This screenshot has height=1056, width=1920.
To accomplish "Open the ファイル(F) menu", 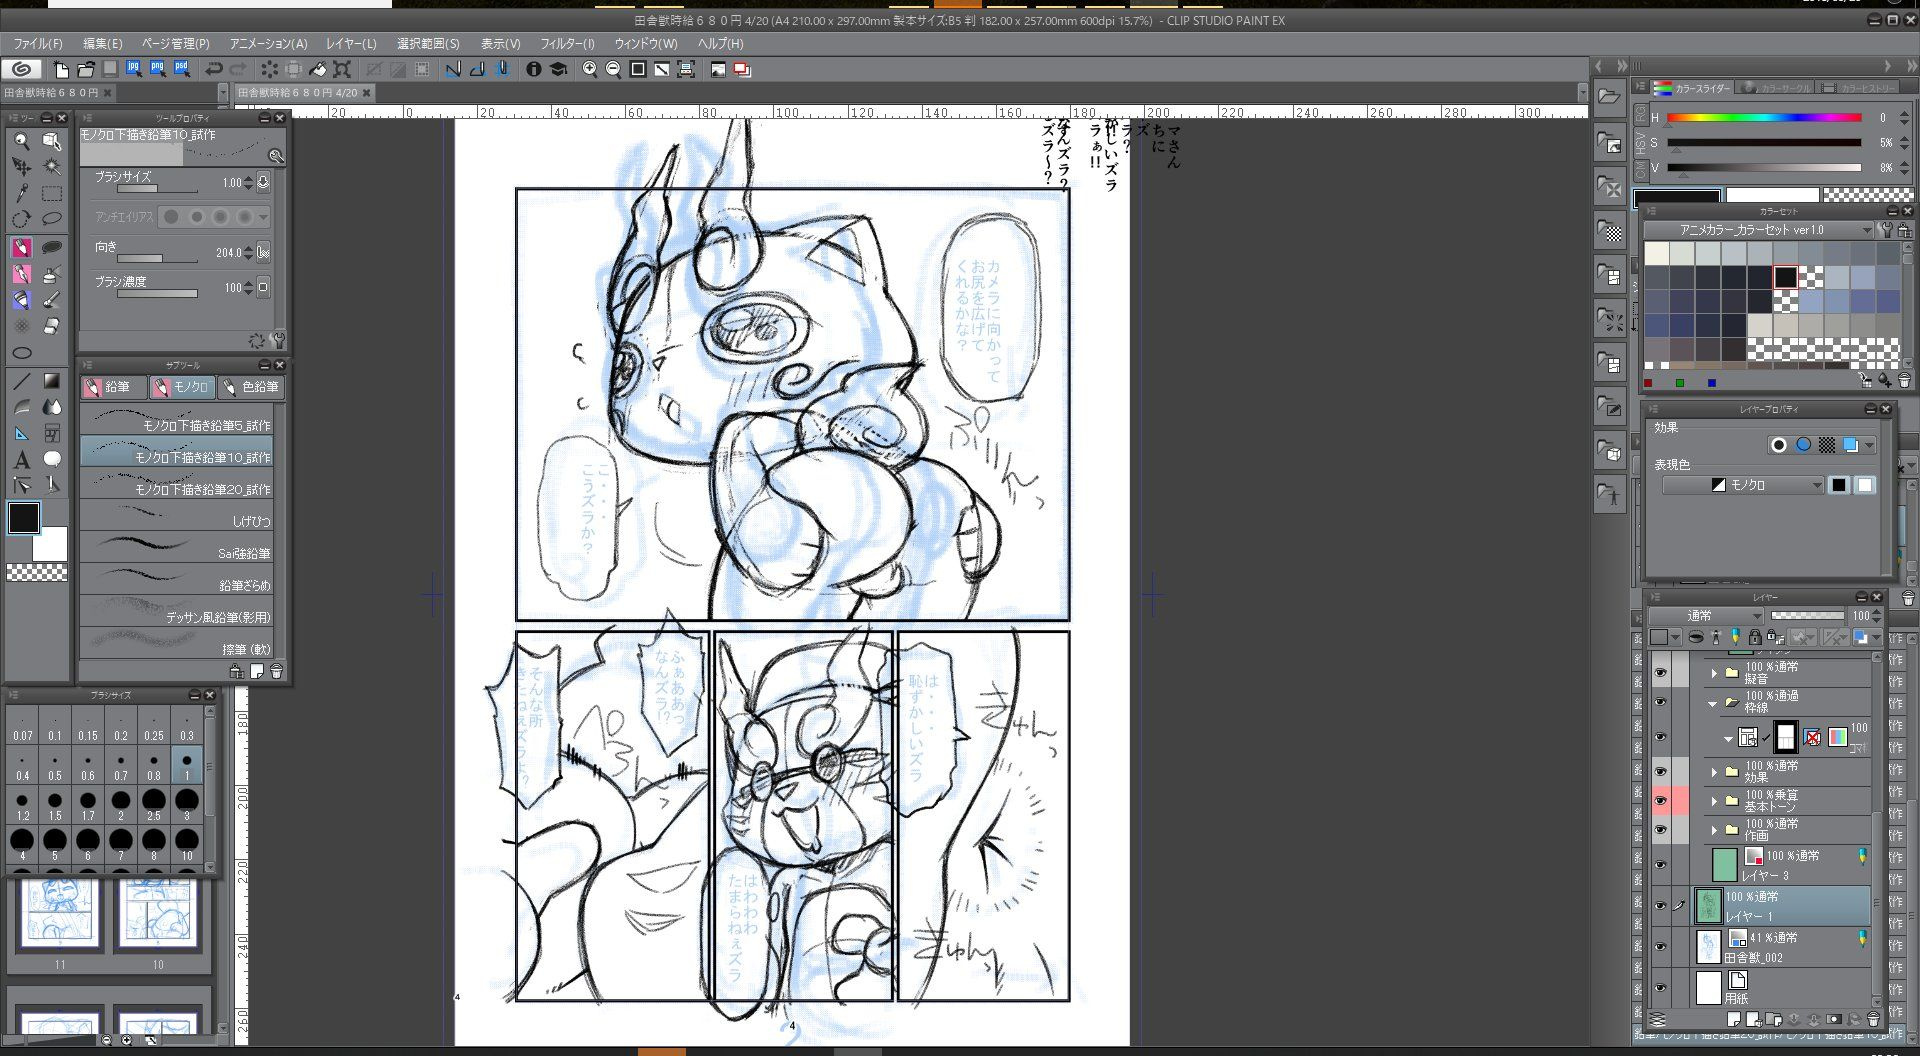I will [x=37, y=44].
